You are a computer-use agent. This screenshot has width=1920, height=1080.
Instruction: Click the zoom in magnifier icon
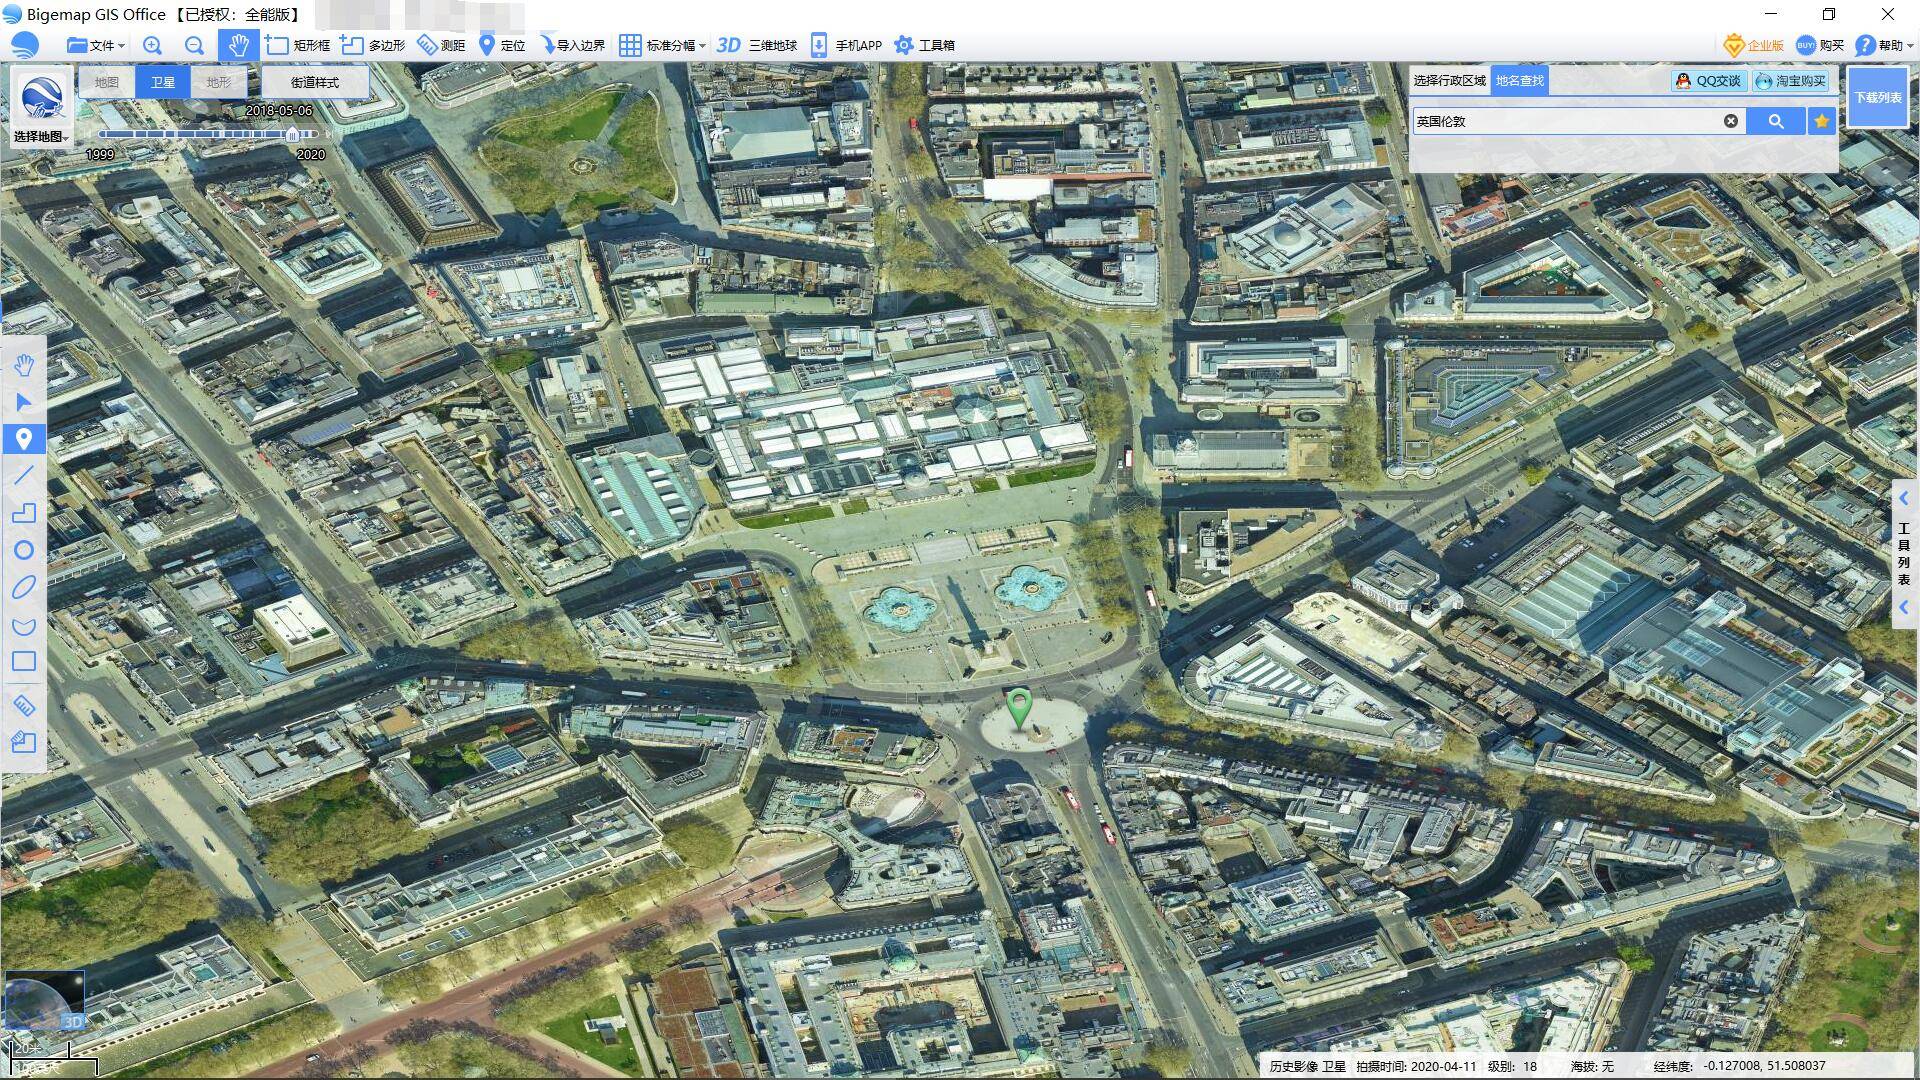[152, 45]
